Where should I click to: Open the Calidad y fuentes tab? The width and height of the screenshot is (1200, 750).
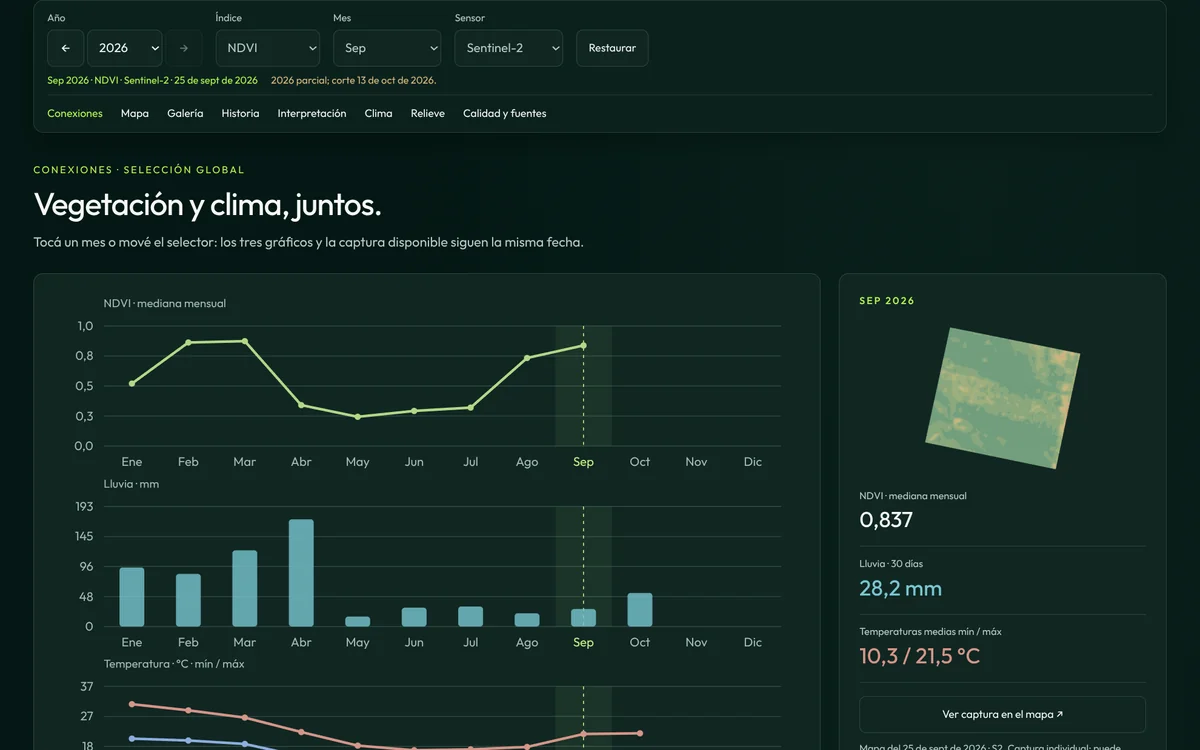[x=505, y=114]
